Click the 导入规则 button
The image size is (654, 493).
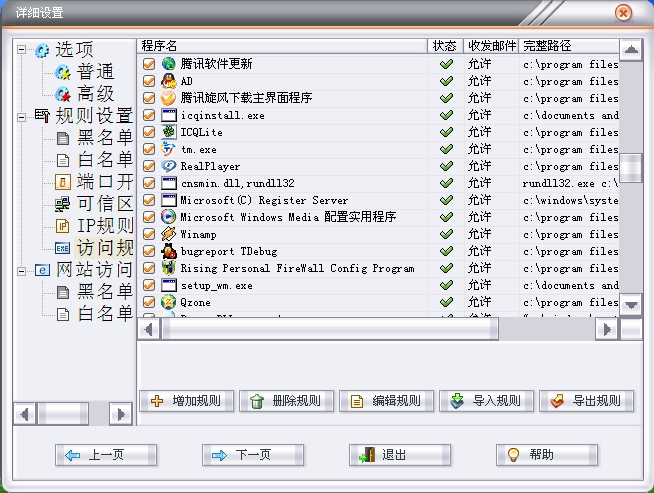click(x=486, y=401)
